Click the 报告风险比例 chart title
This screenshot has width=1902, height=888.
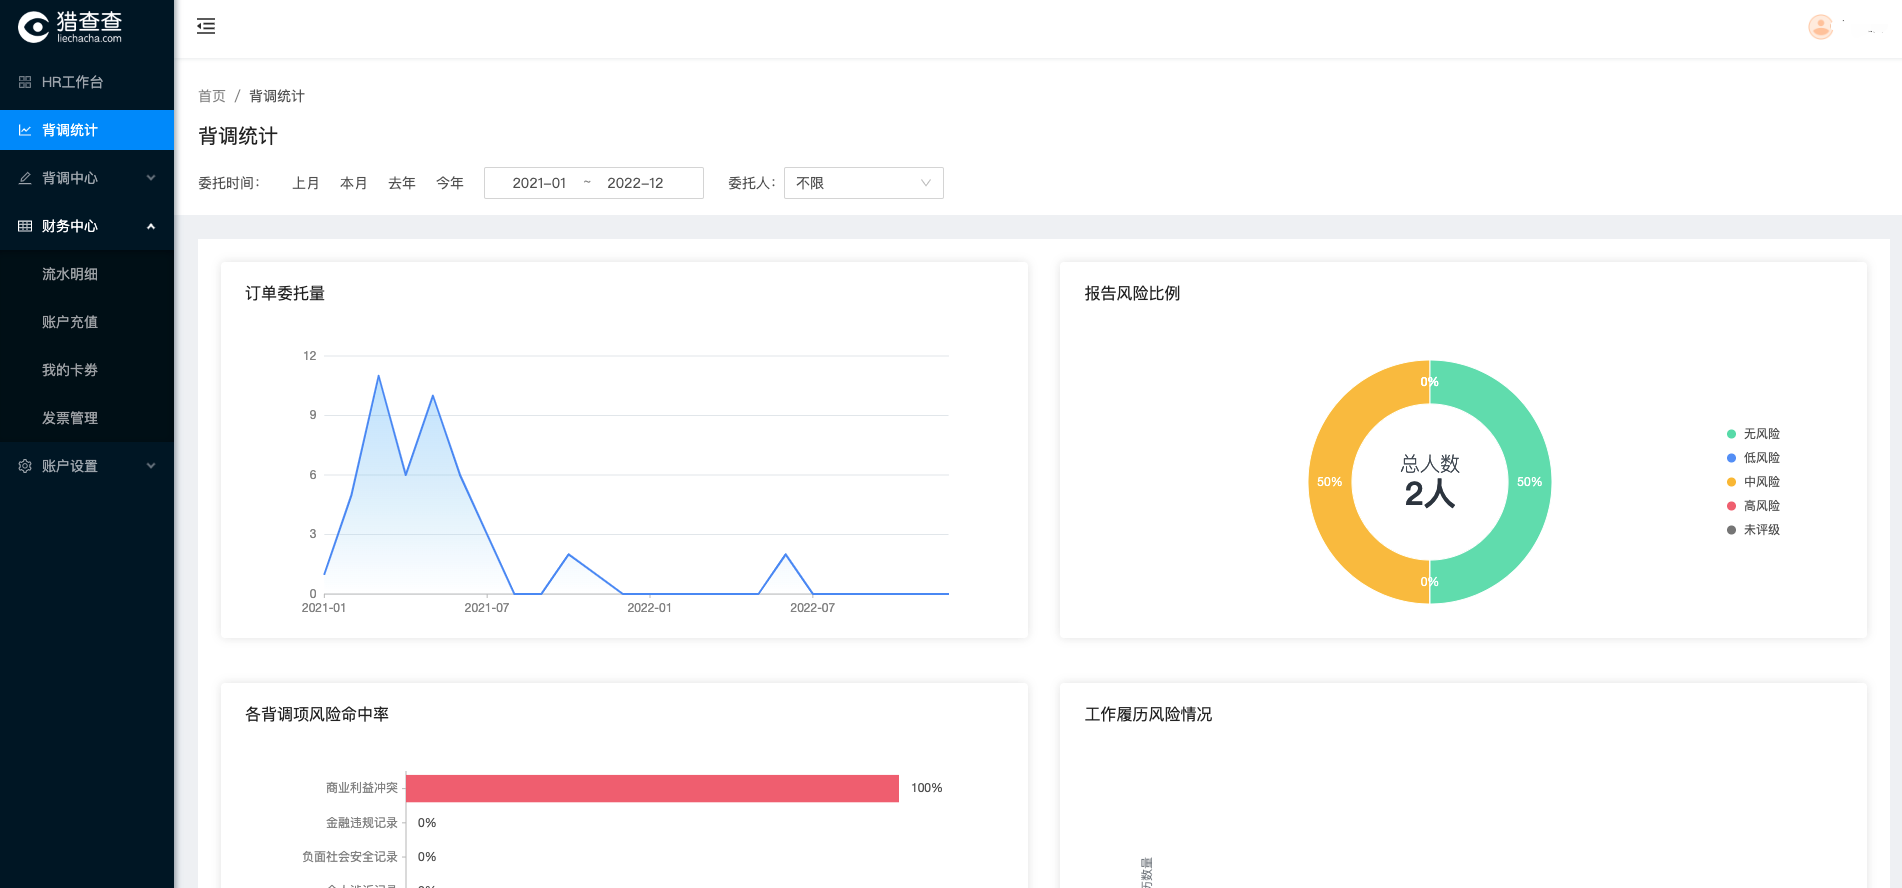pos(1132,293)
